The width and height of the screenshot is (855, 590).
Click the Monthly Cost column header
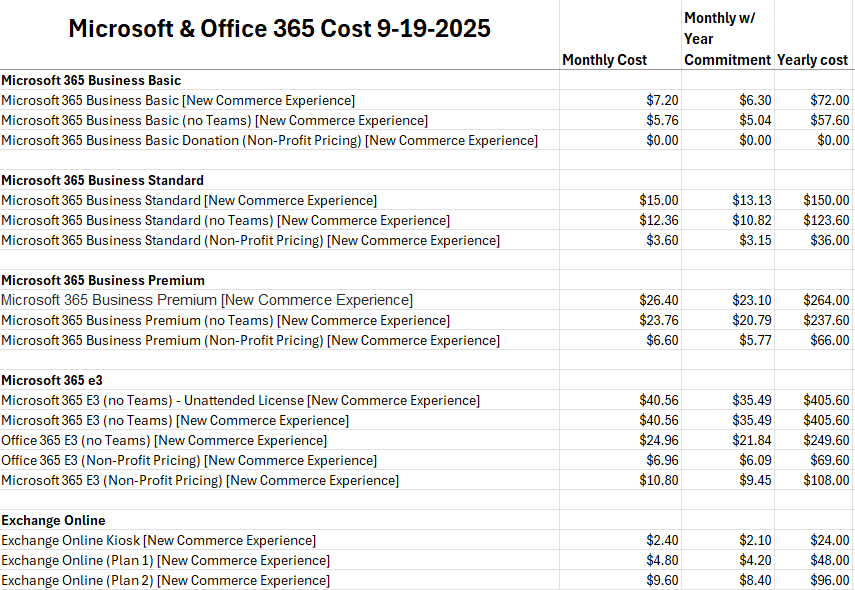[x=605, y=59]
